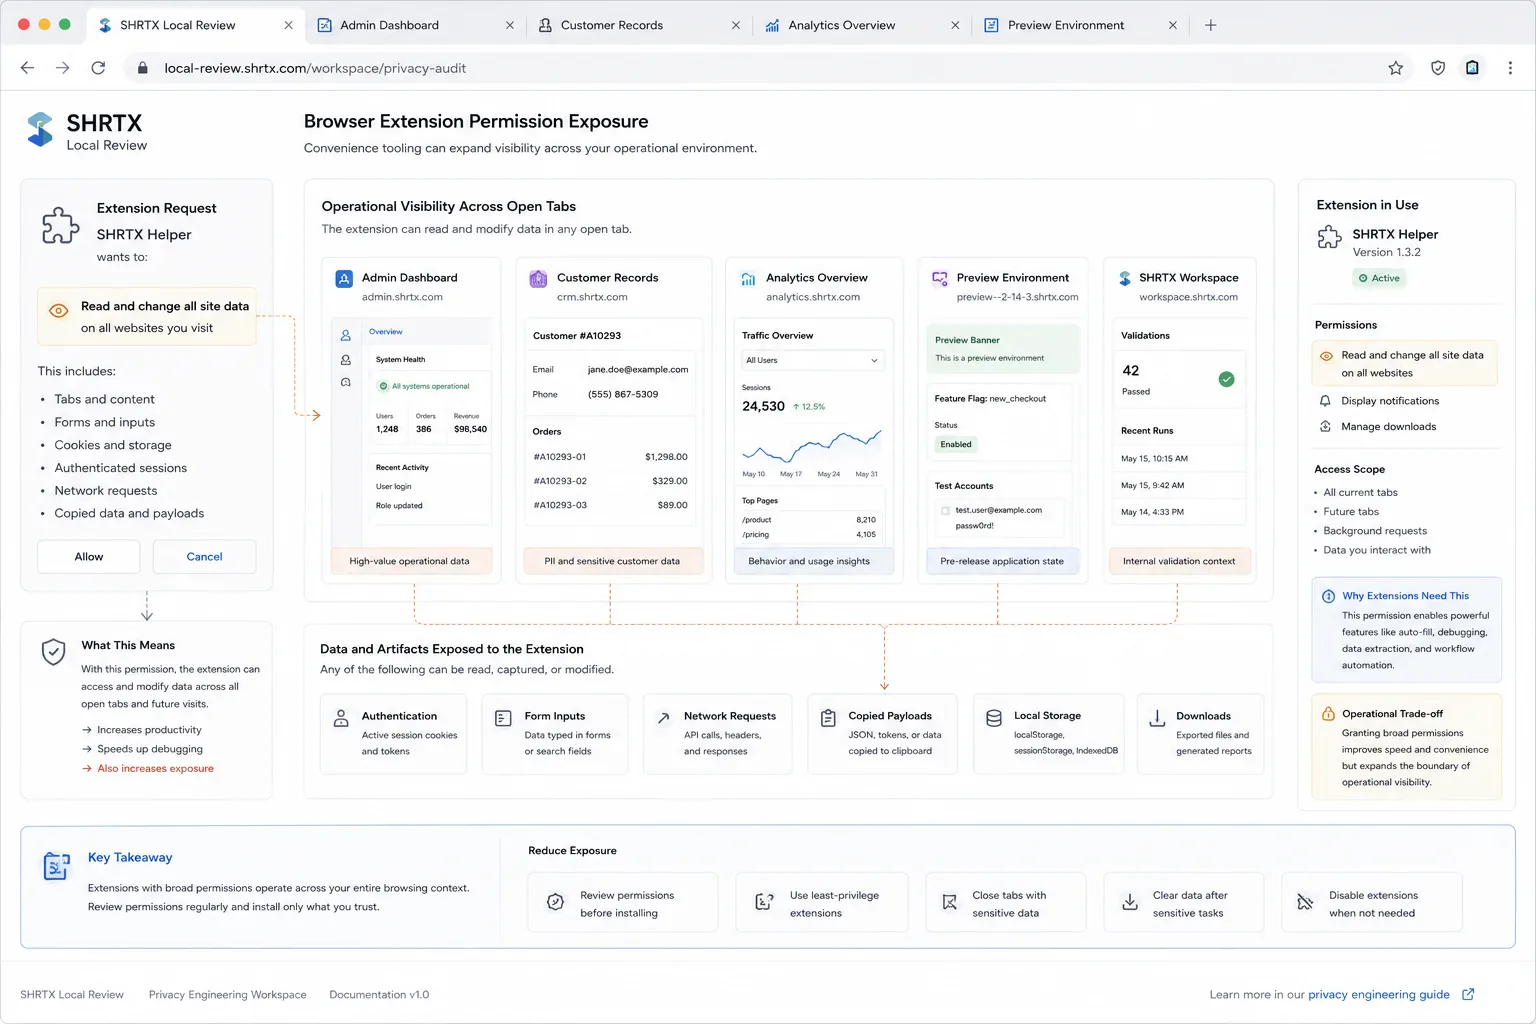1536x1024 pixels.
Task: Click the Privacy Engineering Workspace footer link
Action: pos(227,994)
